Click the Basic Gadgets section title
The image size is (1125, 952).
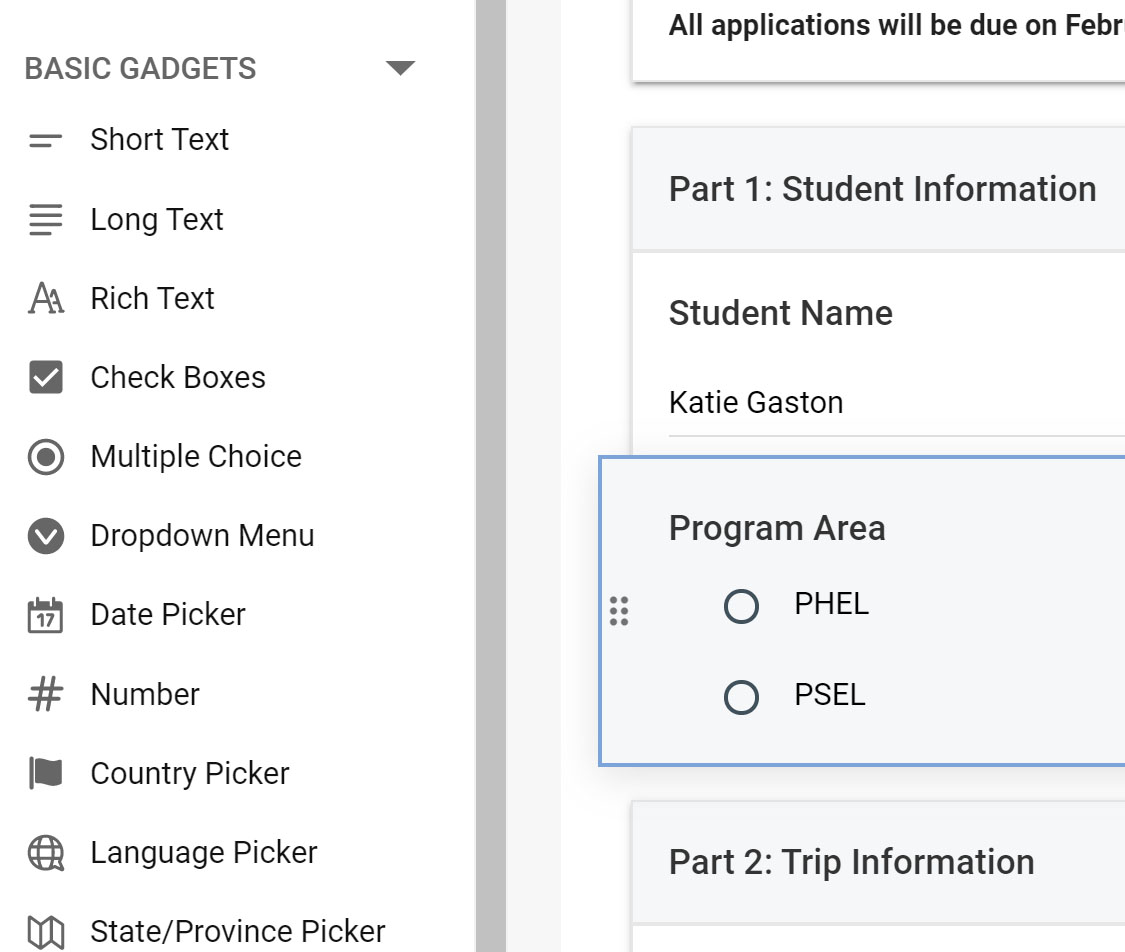coord(140,69)
